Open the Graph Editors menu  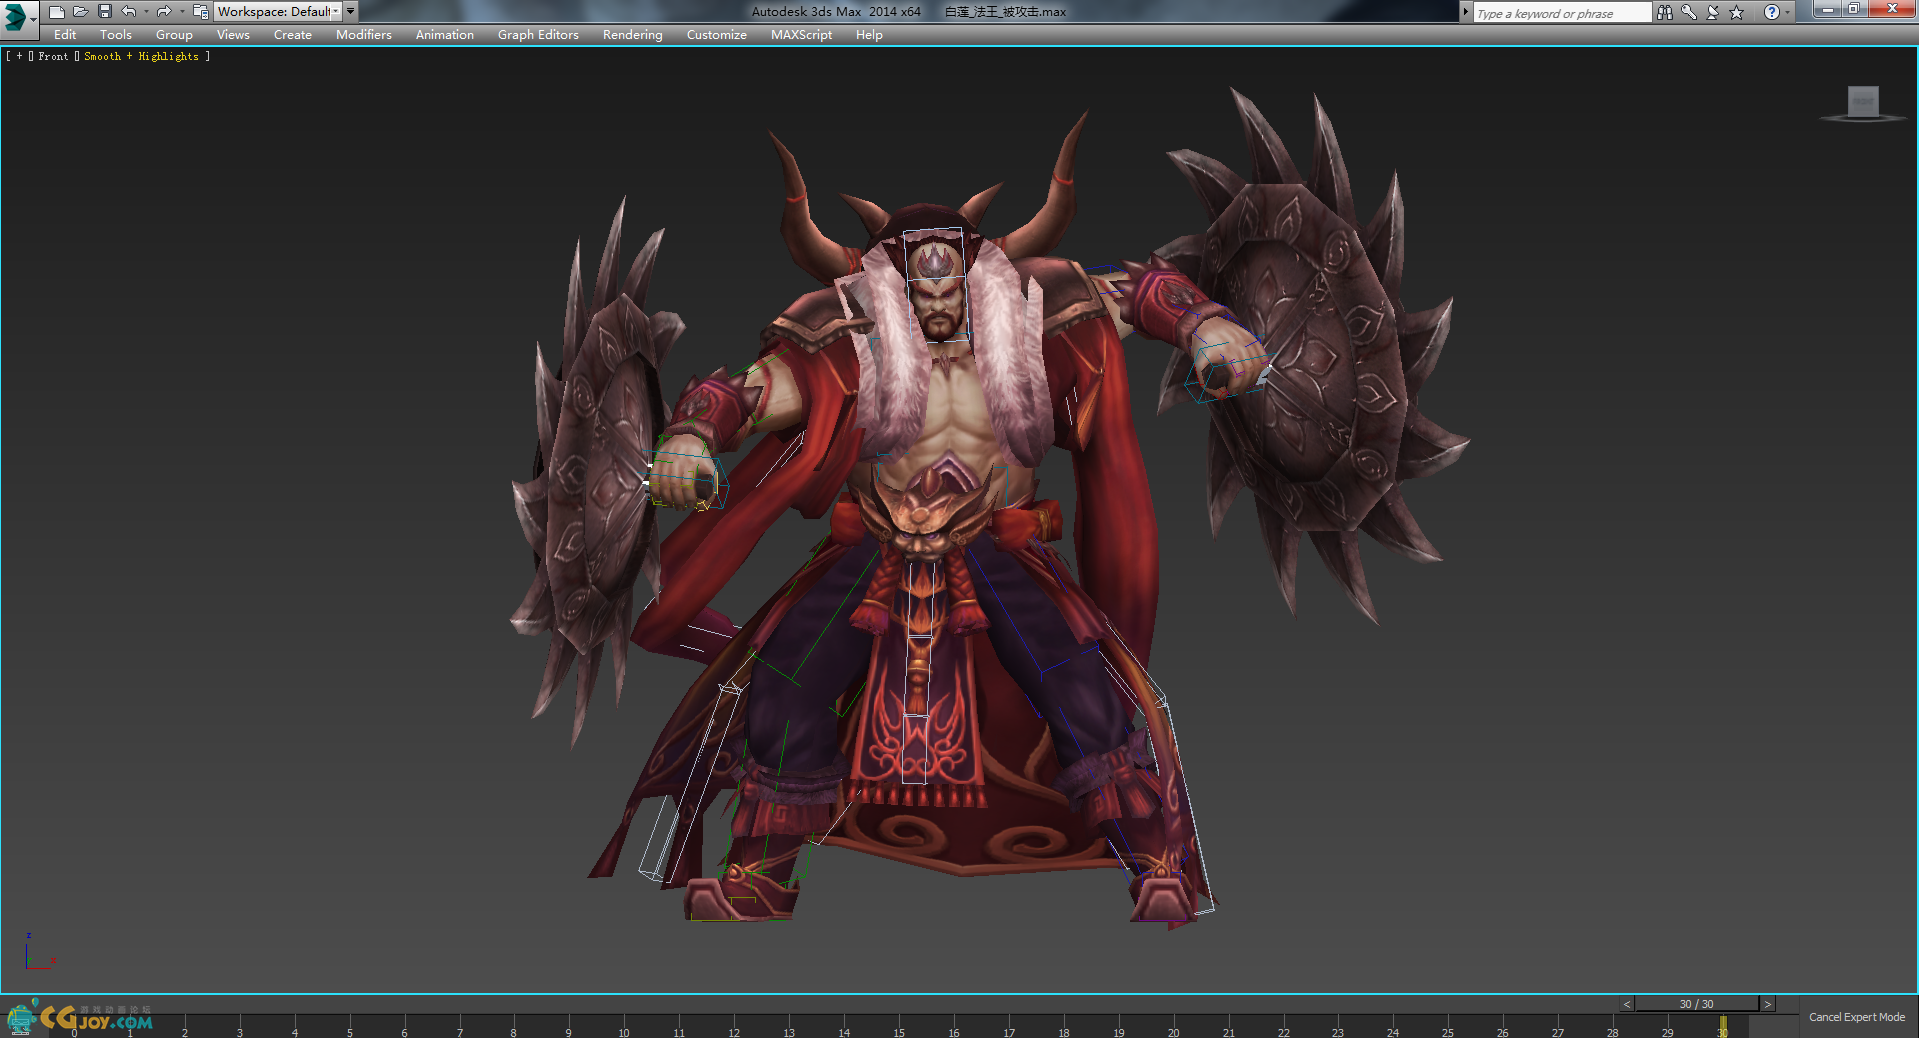tap(538, 35)
